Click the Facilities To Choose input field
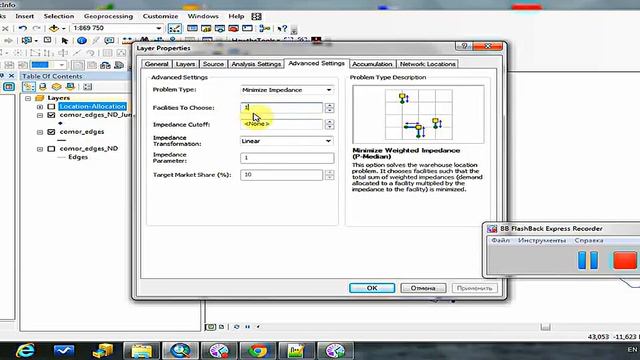The width and height of the screenshot is (640, 360). 281,108
